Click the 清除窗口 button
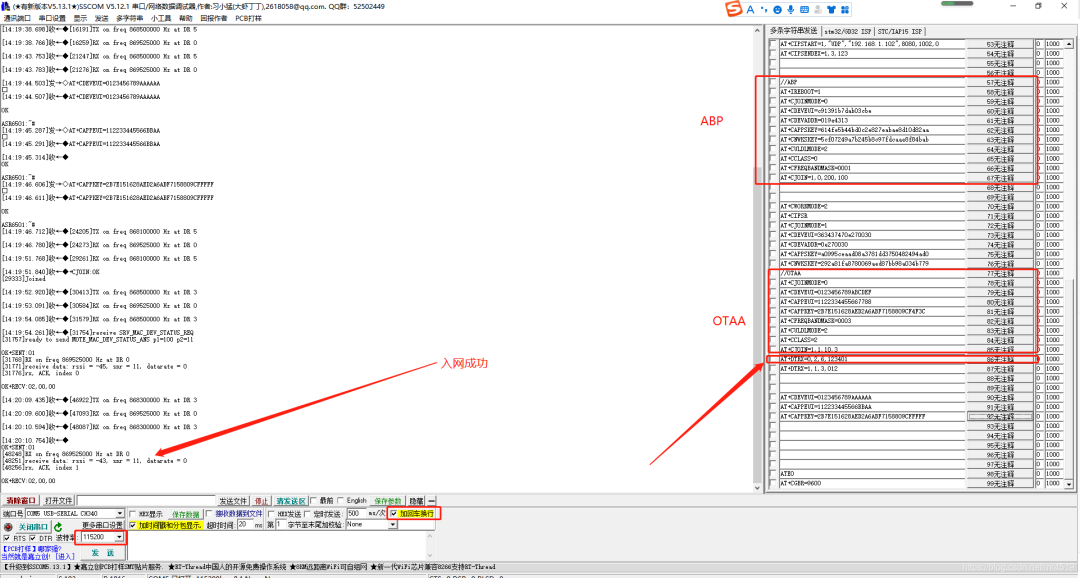Viewport: 1080px width, 578px height. 21,501
